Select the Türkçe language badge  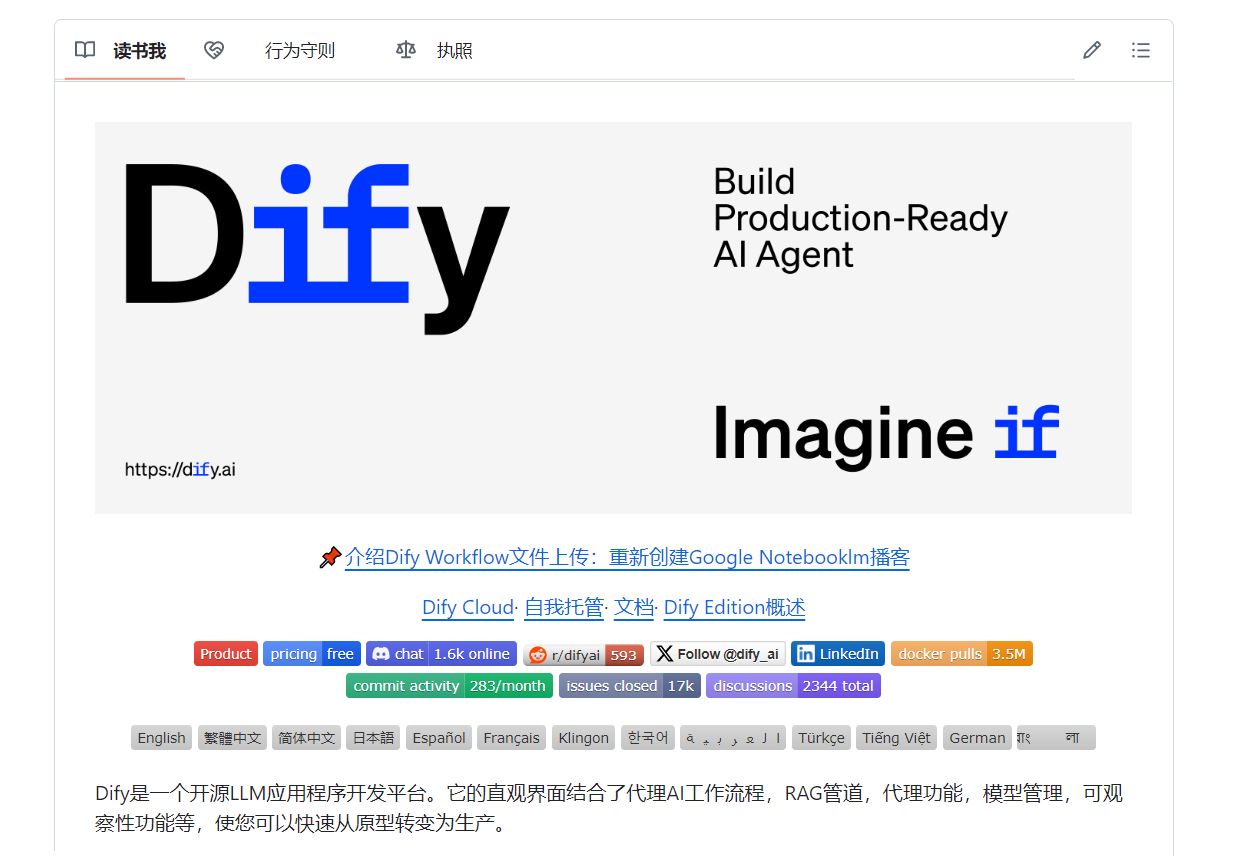[821, 738]
